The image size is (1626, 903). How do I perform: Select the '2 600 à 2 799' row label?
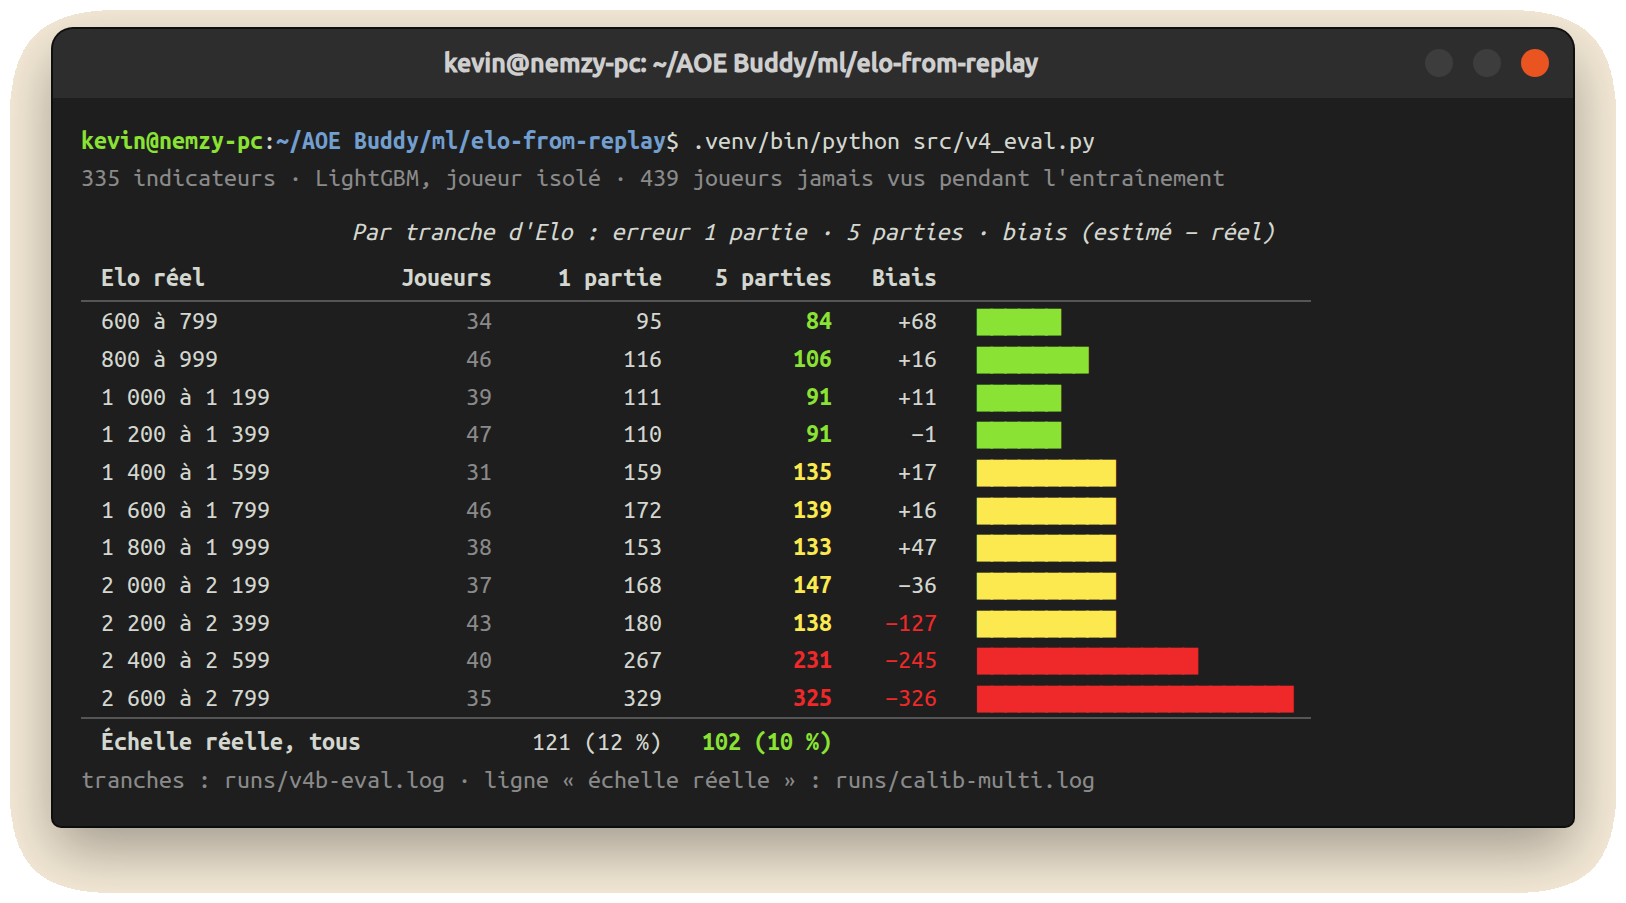coord(185,698)
